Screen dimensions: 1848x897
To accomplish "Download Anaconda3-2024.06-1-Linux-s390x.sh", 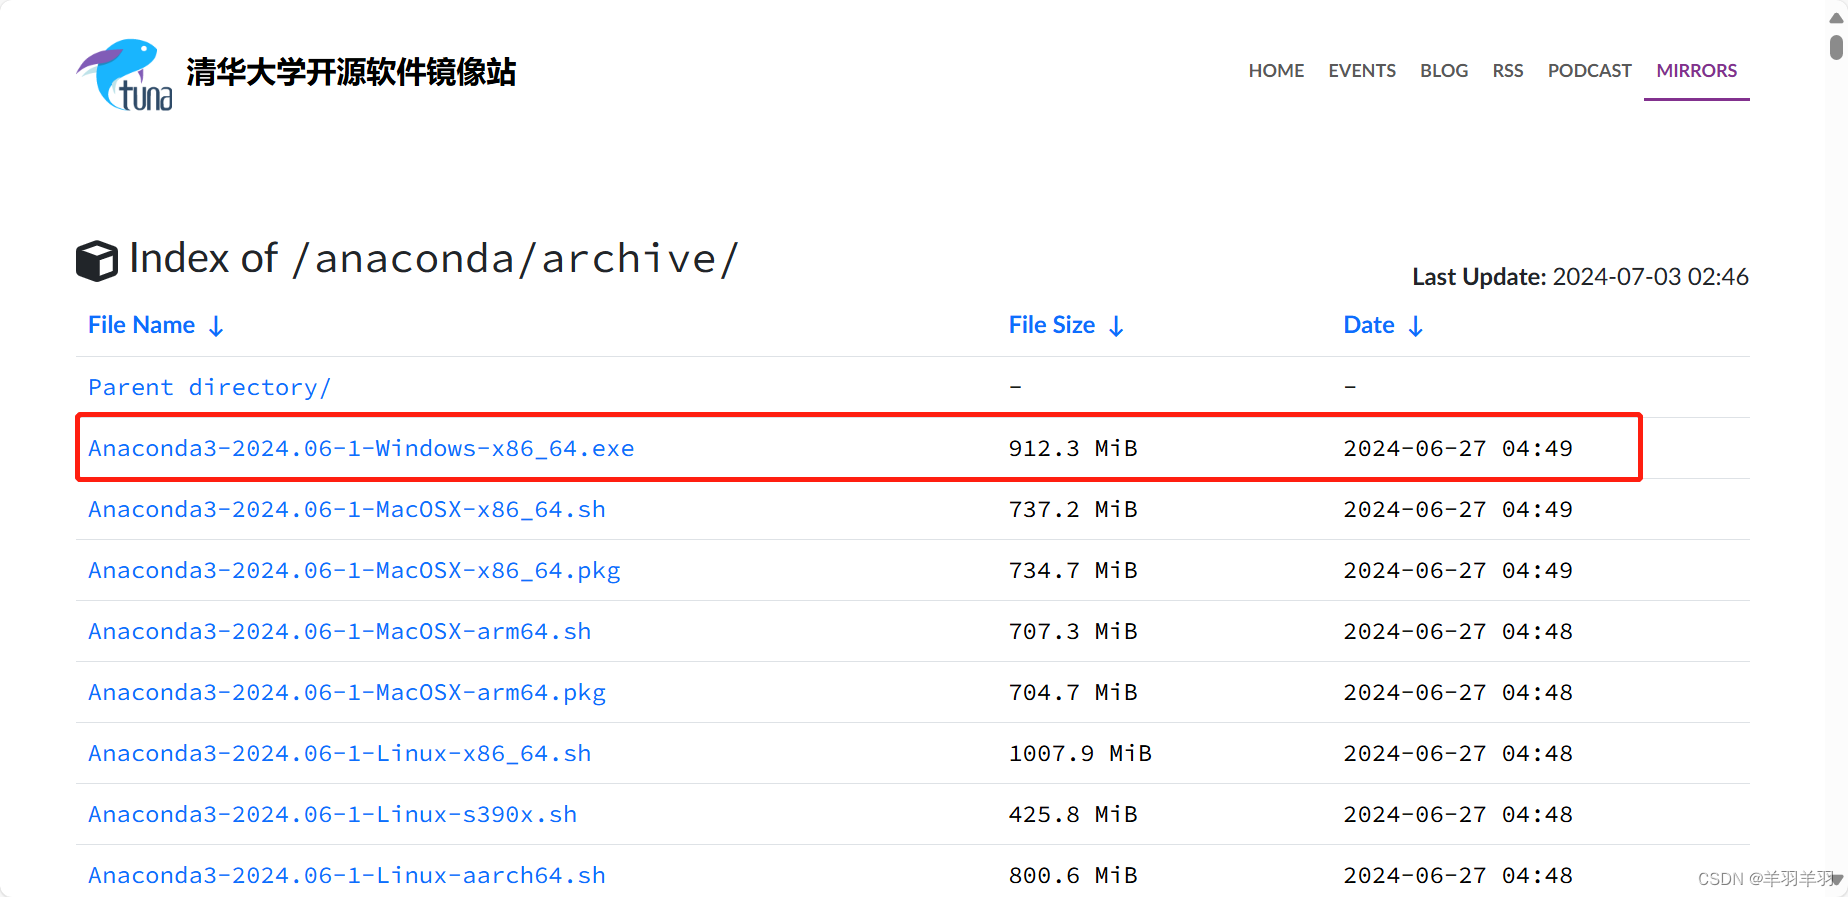I will [x=332, y=814].
